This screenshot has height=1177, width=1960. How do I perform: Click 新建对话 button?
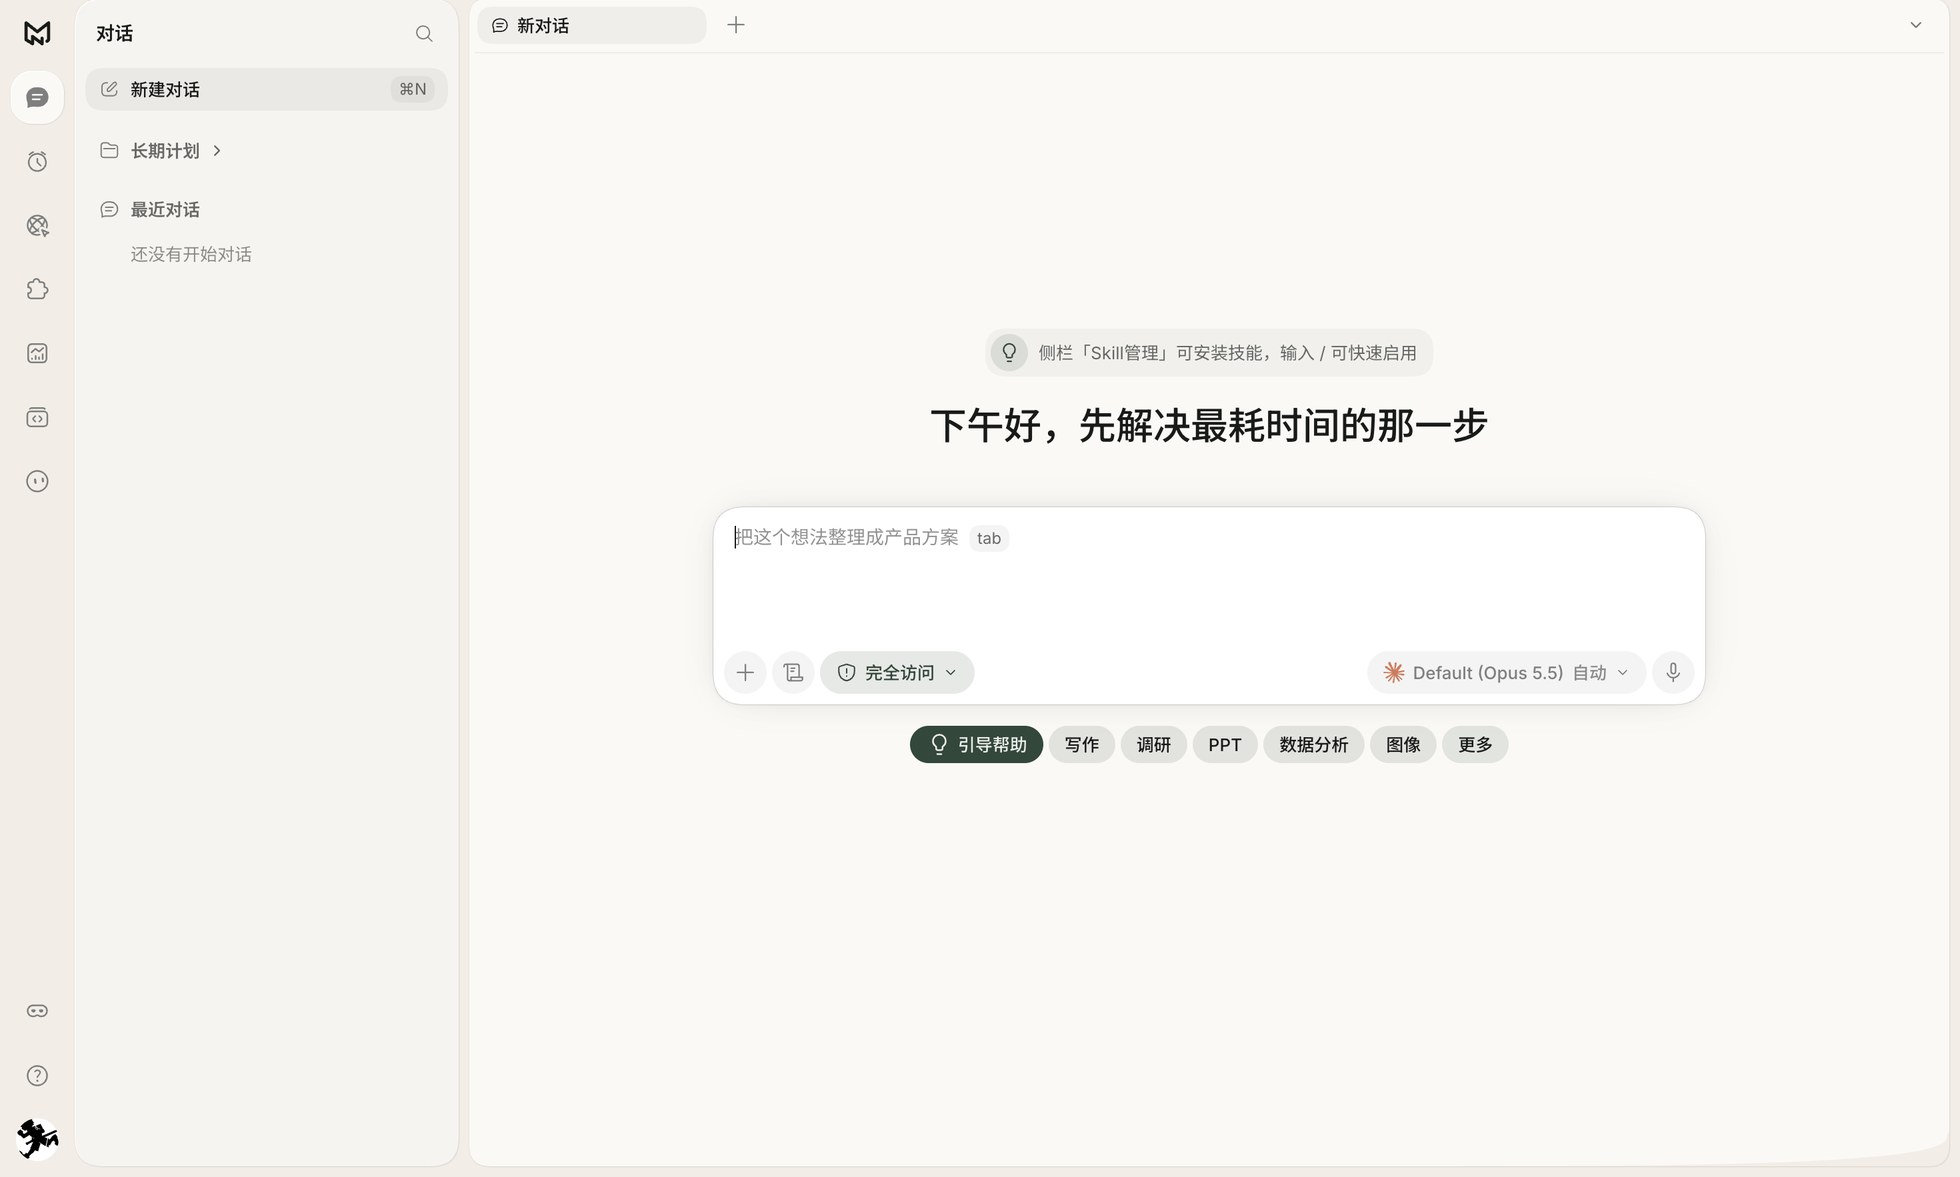coord(266,89)
